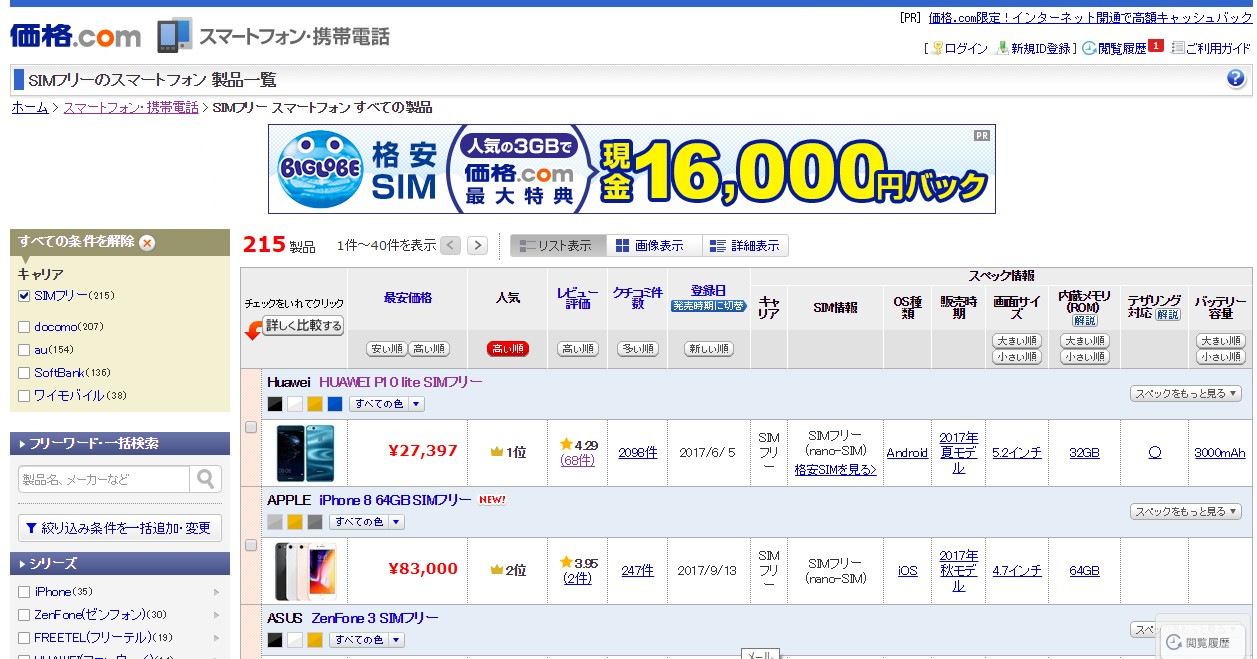Click the red 1 history badge
This screenshot has width=1257, height=659.
pyautogui.click(x=1156, y=46)
